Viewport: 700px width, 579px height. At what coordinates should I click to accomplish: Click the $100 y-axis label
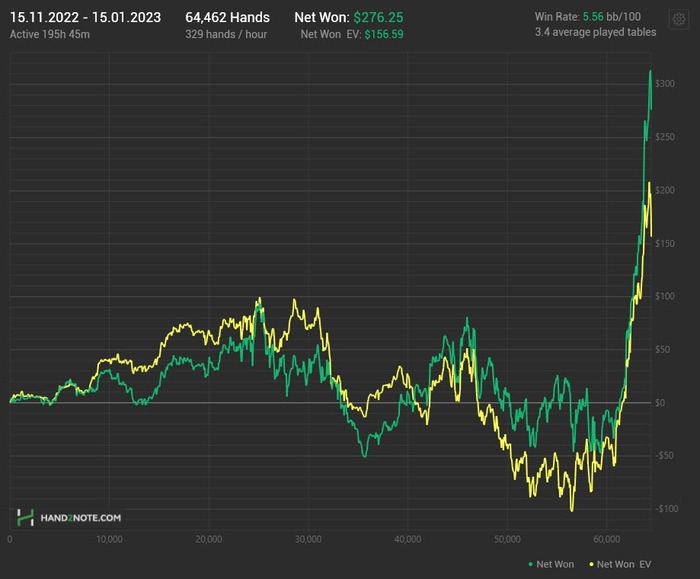pyautogui.click(x=665, y=296)
